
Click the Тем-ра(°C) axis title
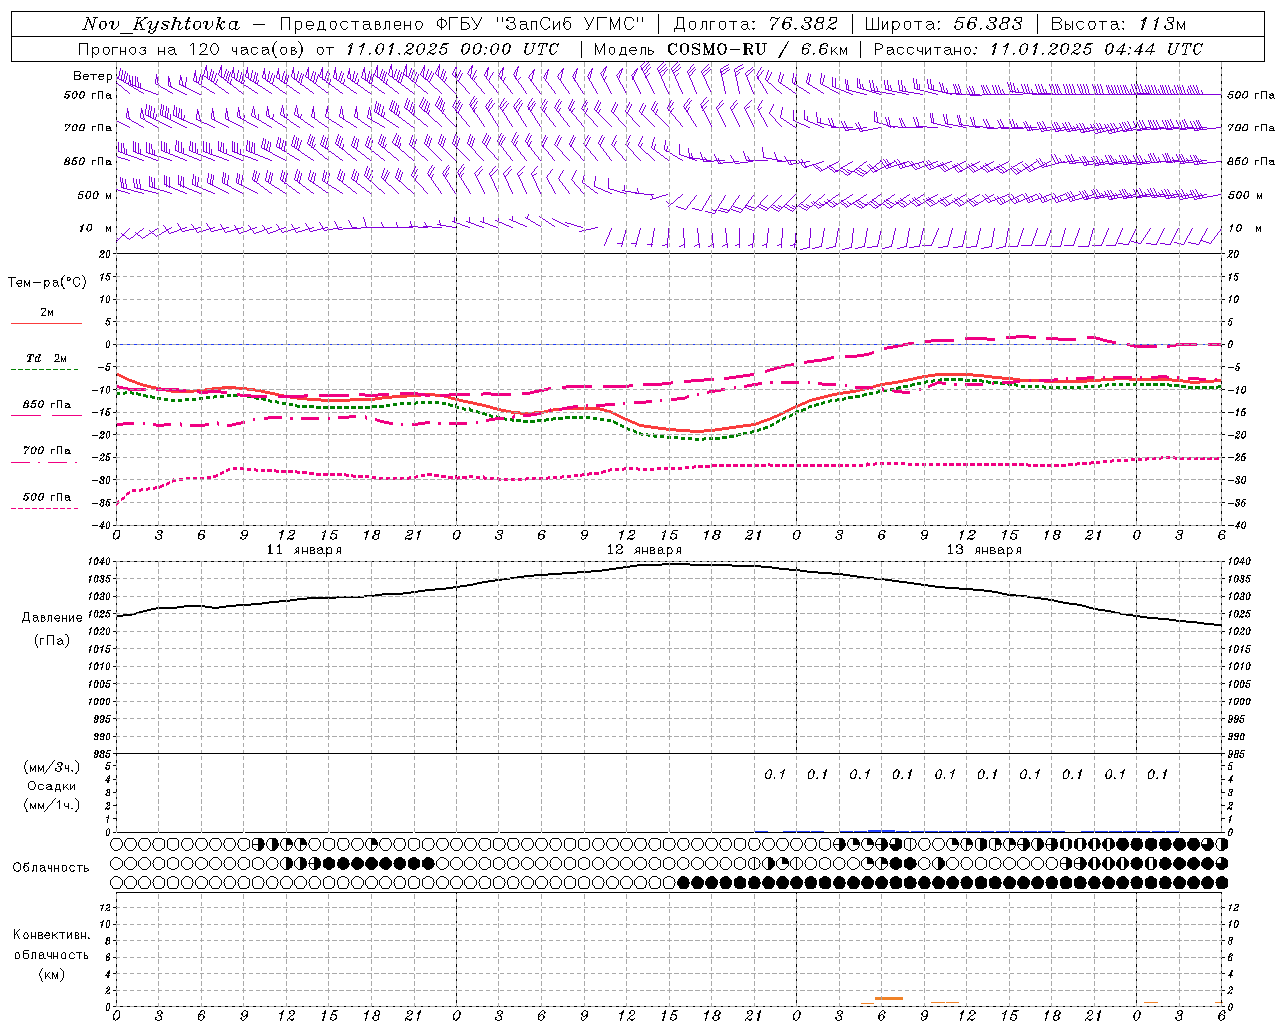pyautogui.click(x=47, y=283)
